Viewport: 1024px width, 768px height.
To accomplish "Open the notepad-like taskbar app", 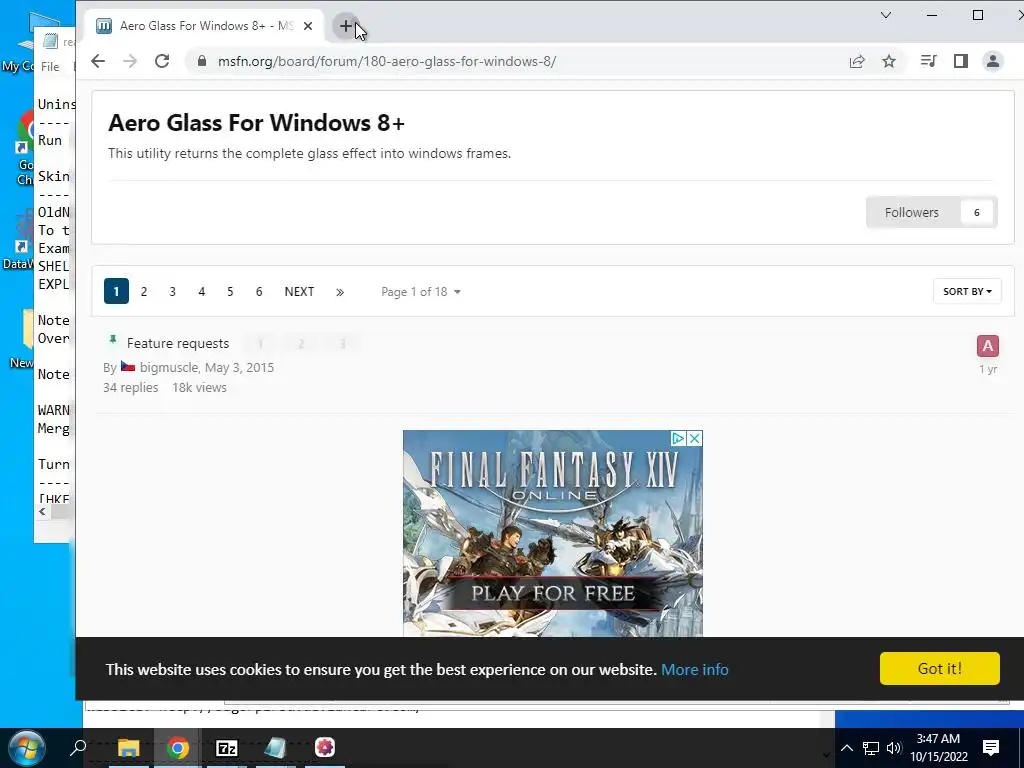I will (x=276, y=748).
